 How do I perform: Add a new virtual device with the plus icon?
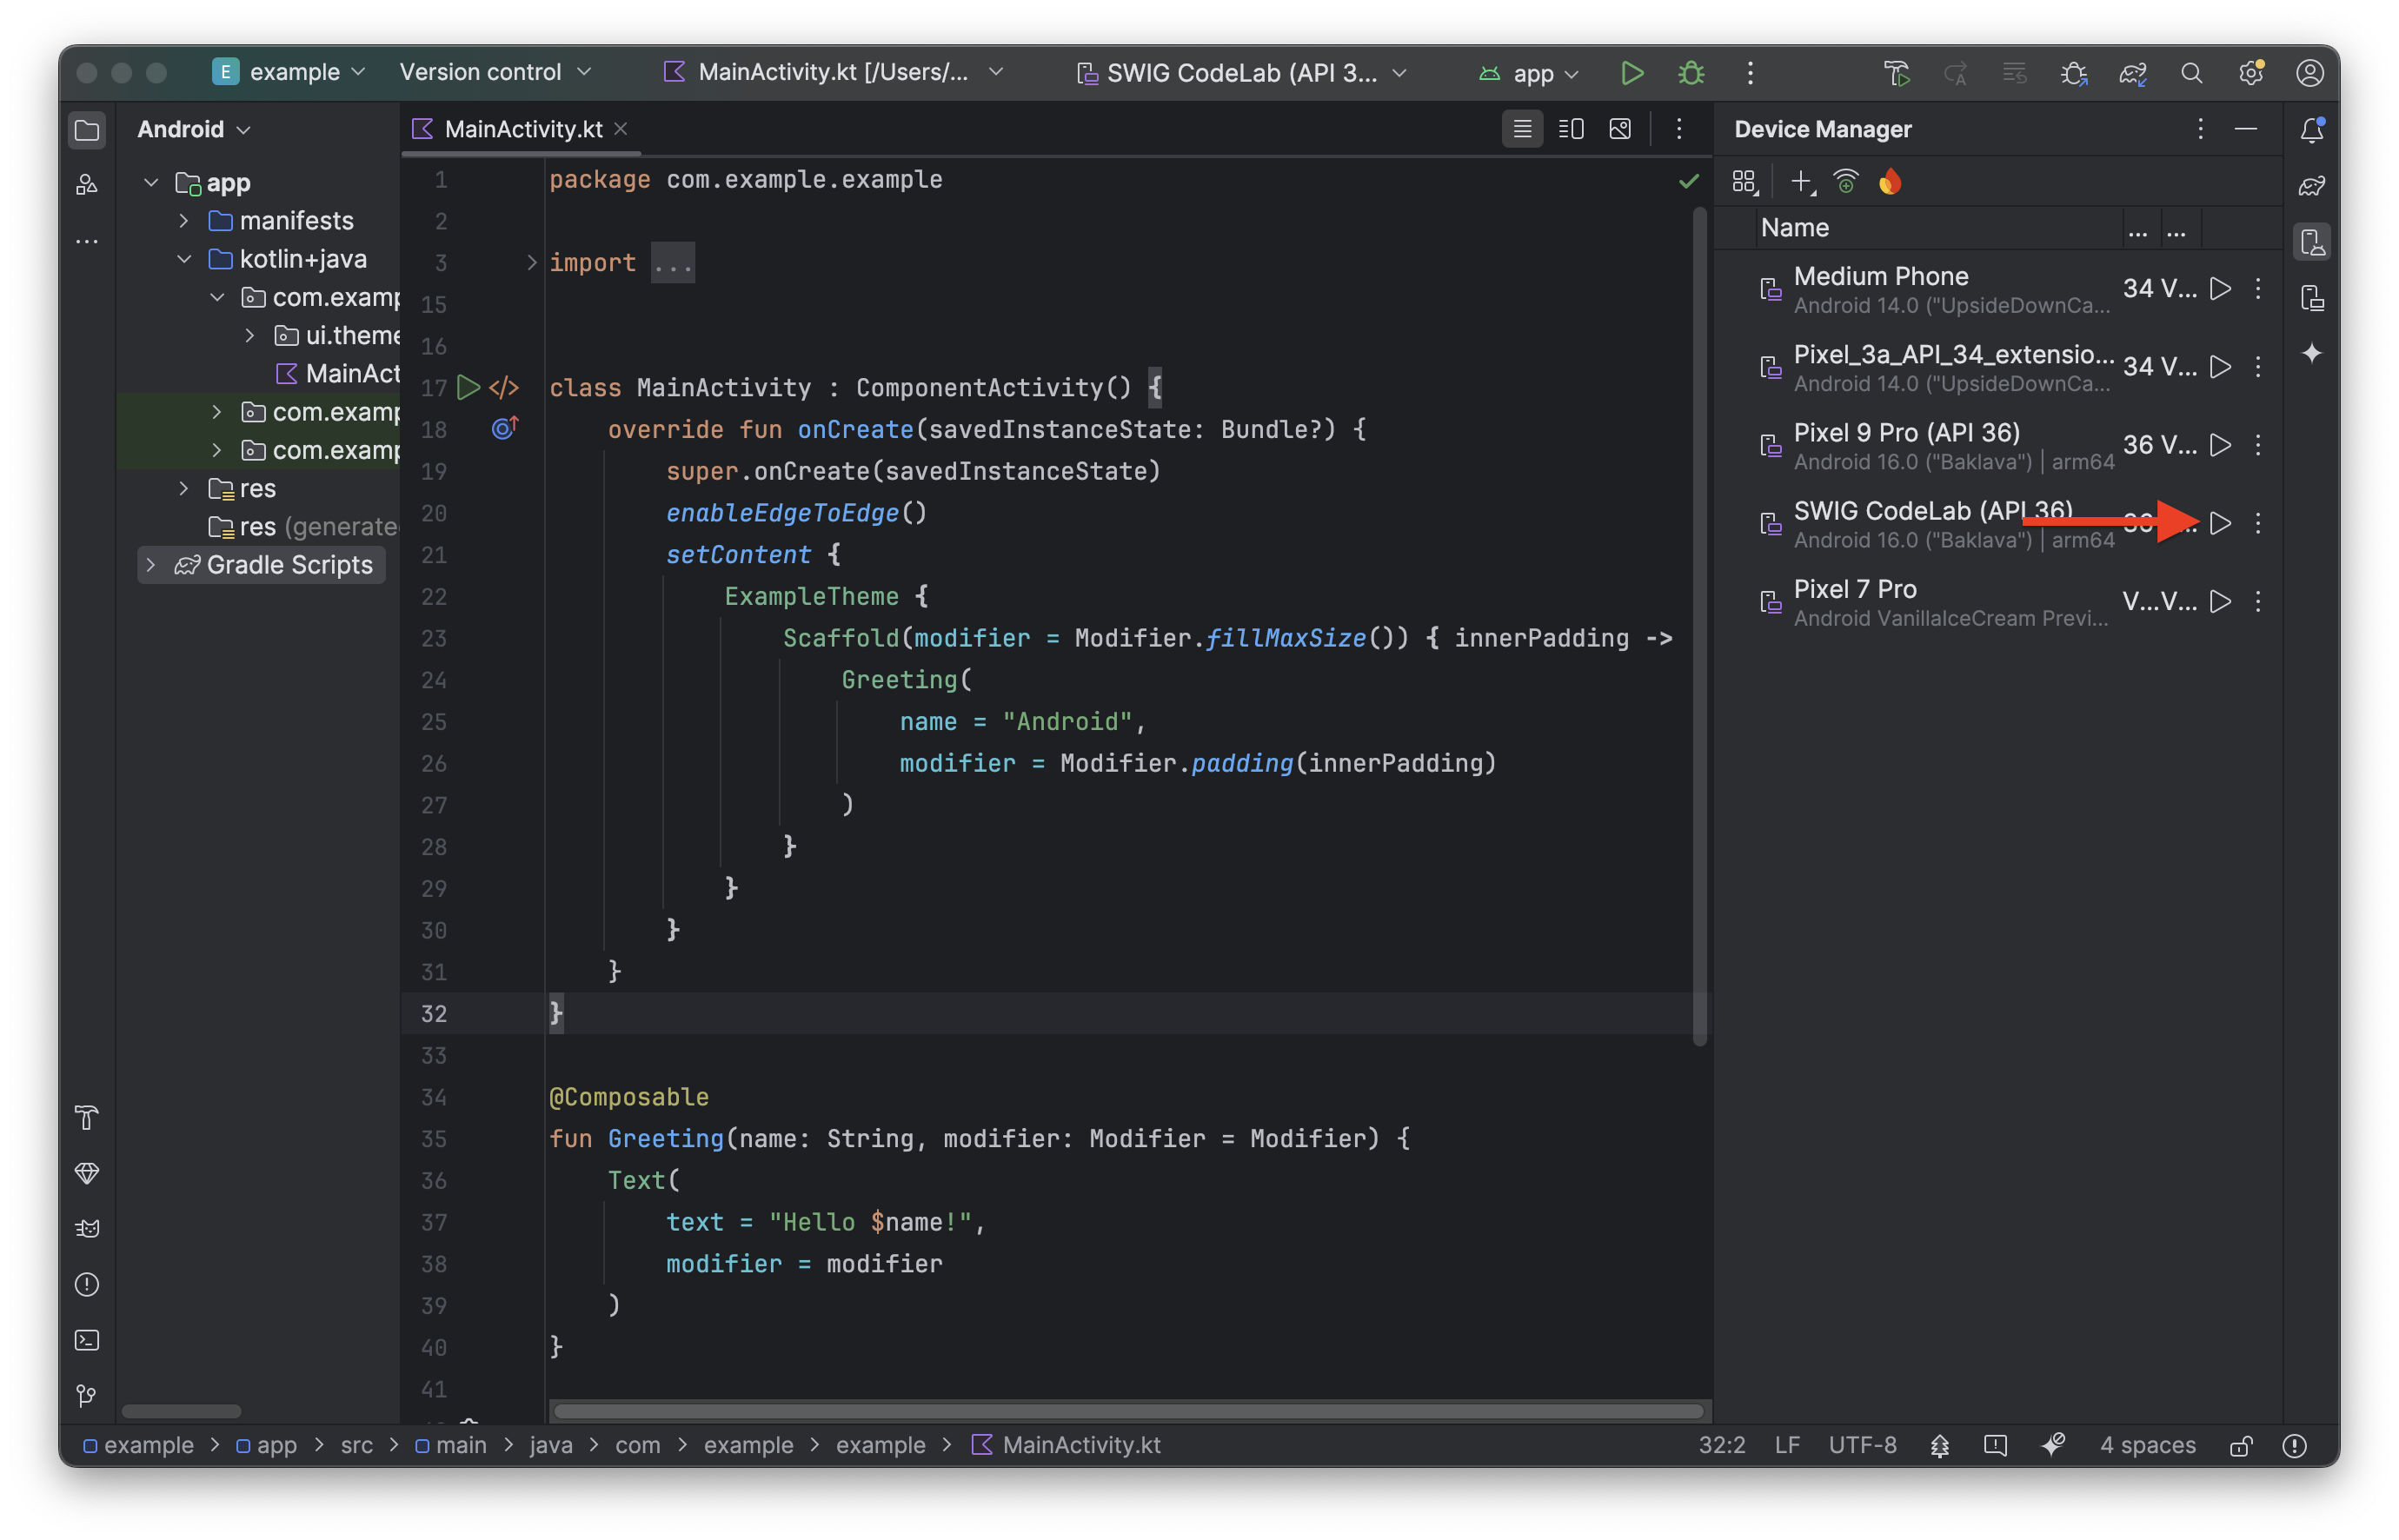1800,182
